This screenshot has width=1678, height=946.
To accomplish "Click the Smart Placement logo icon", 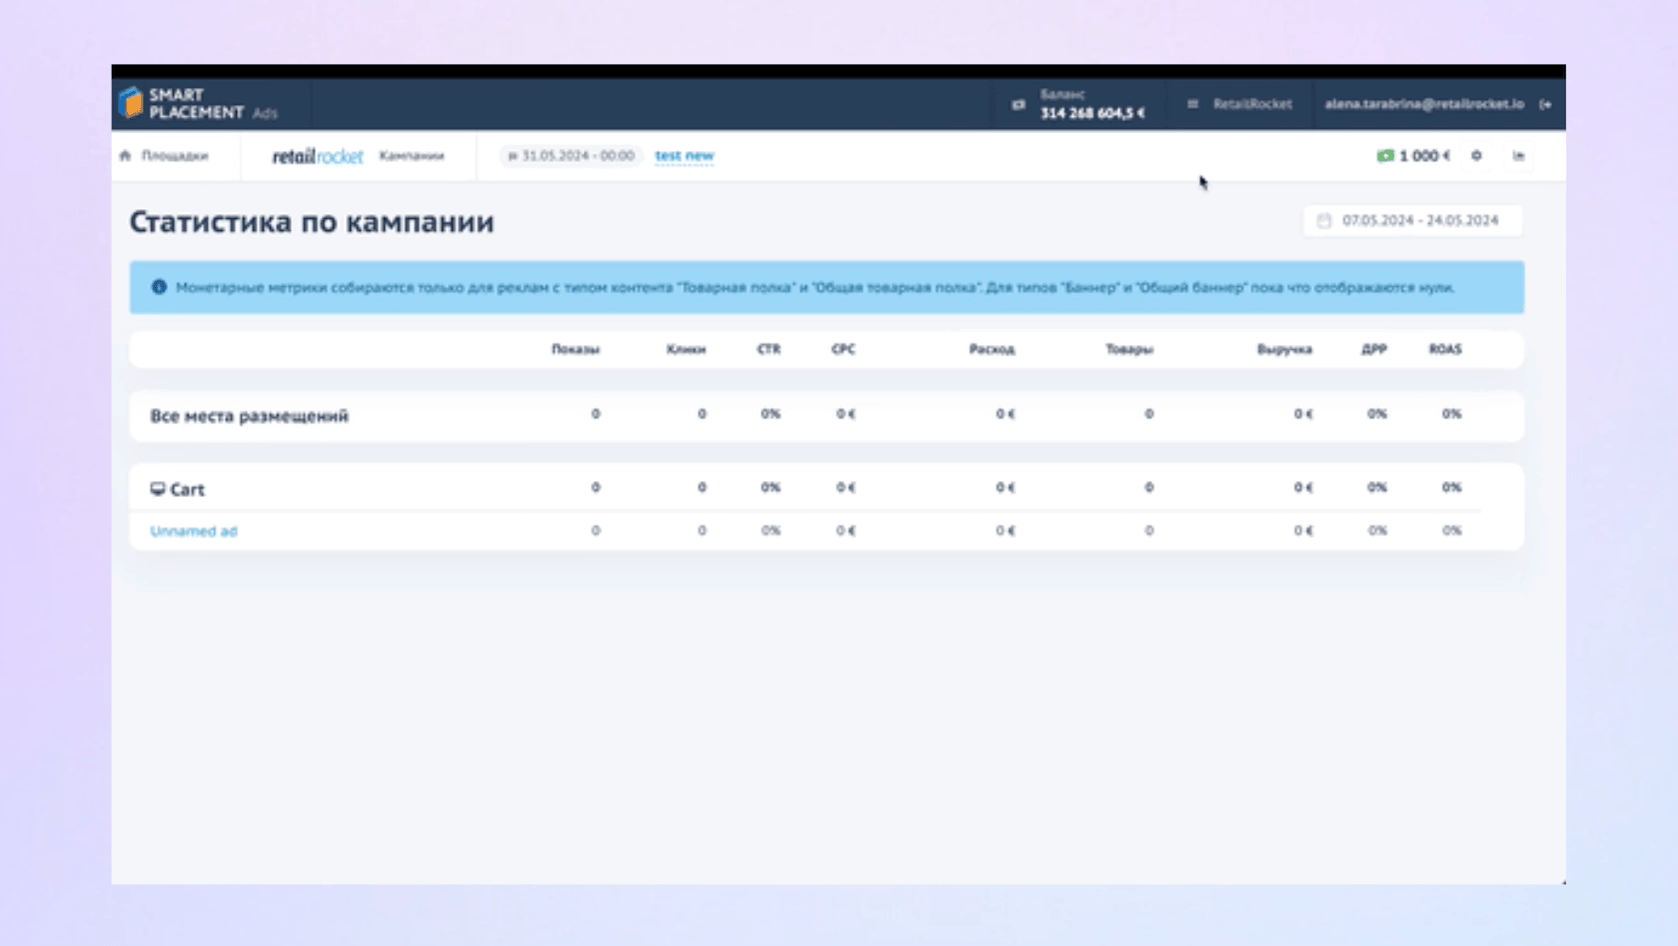I will click(x=131, y=103).
